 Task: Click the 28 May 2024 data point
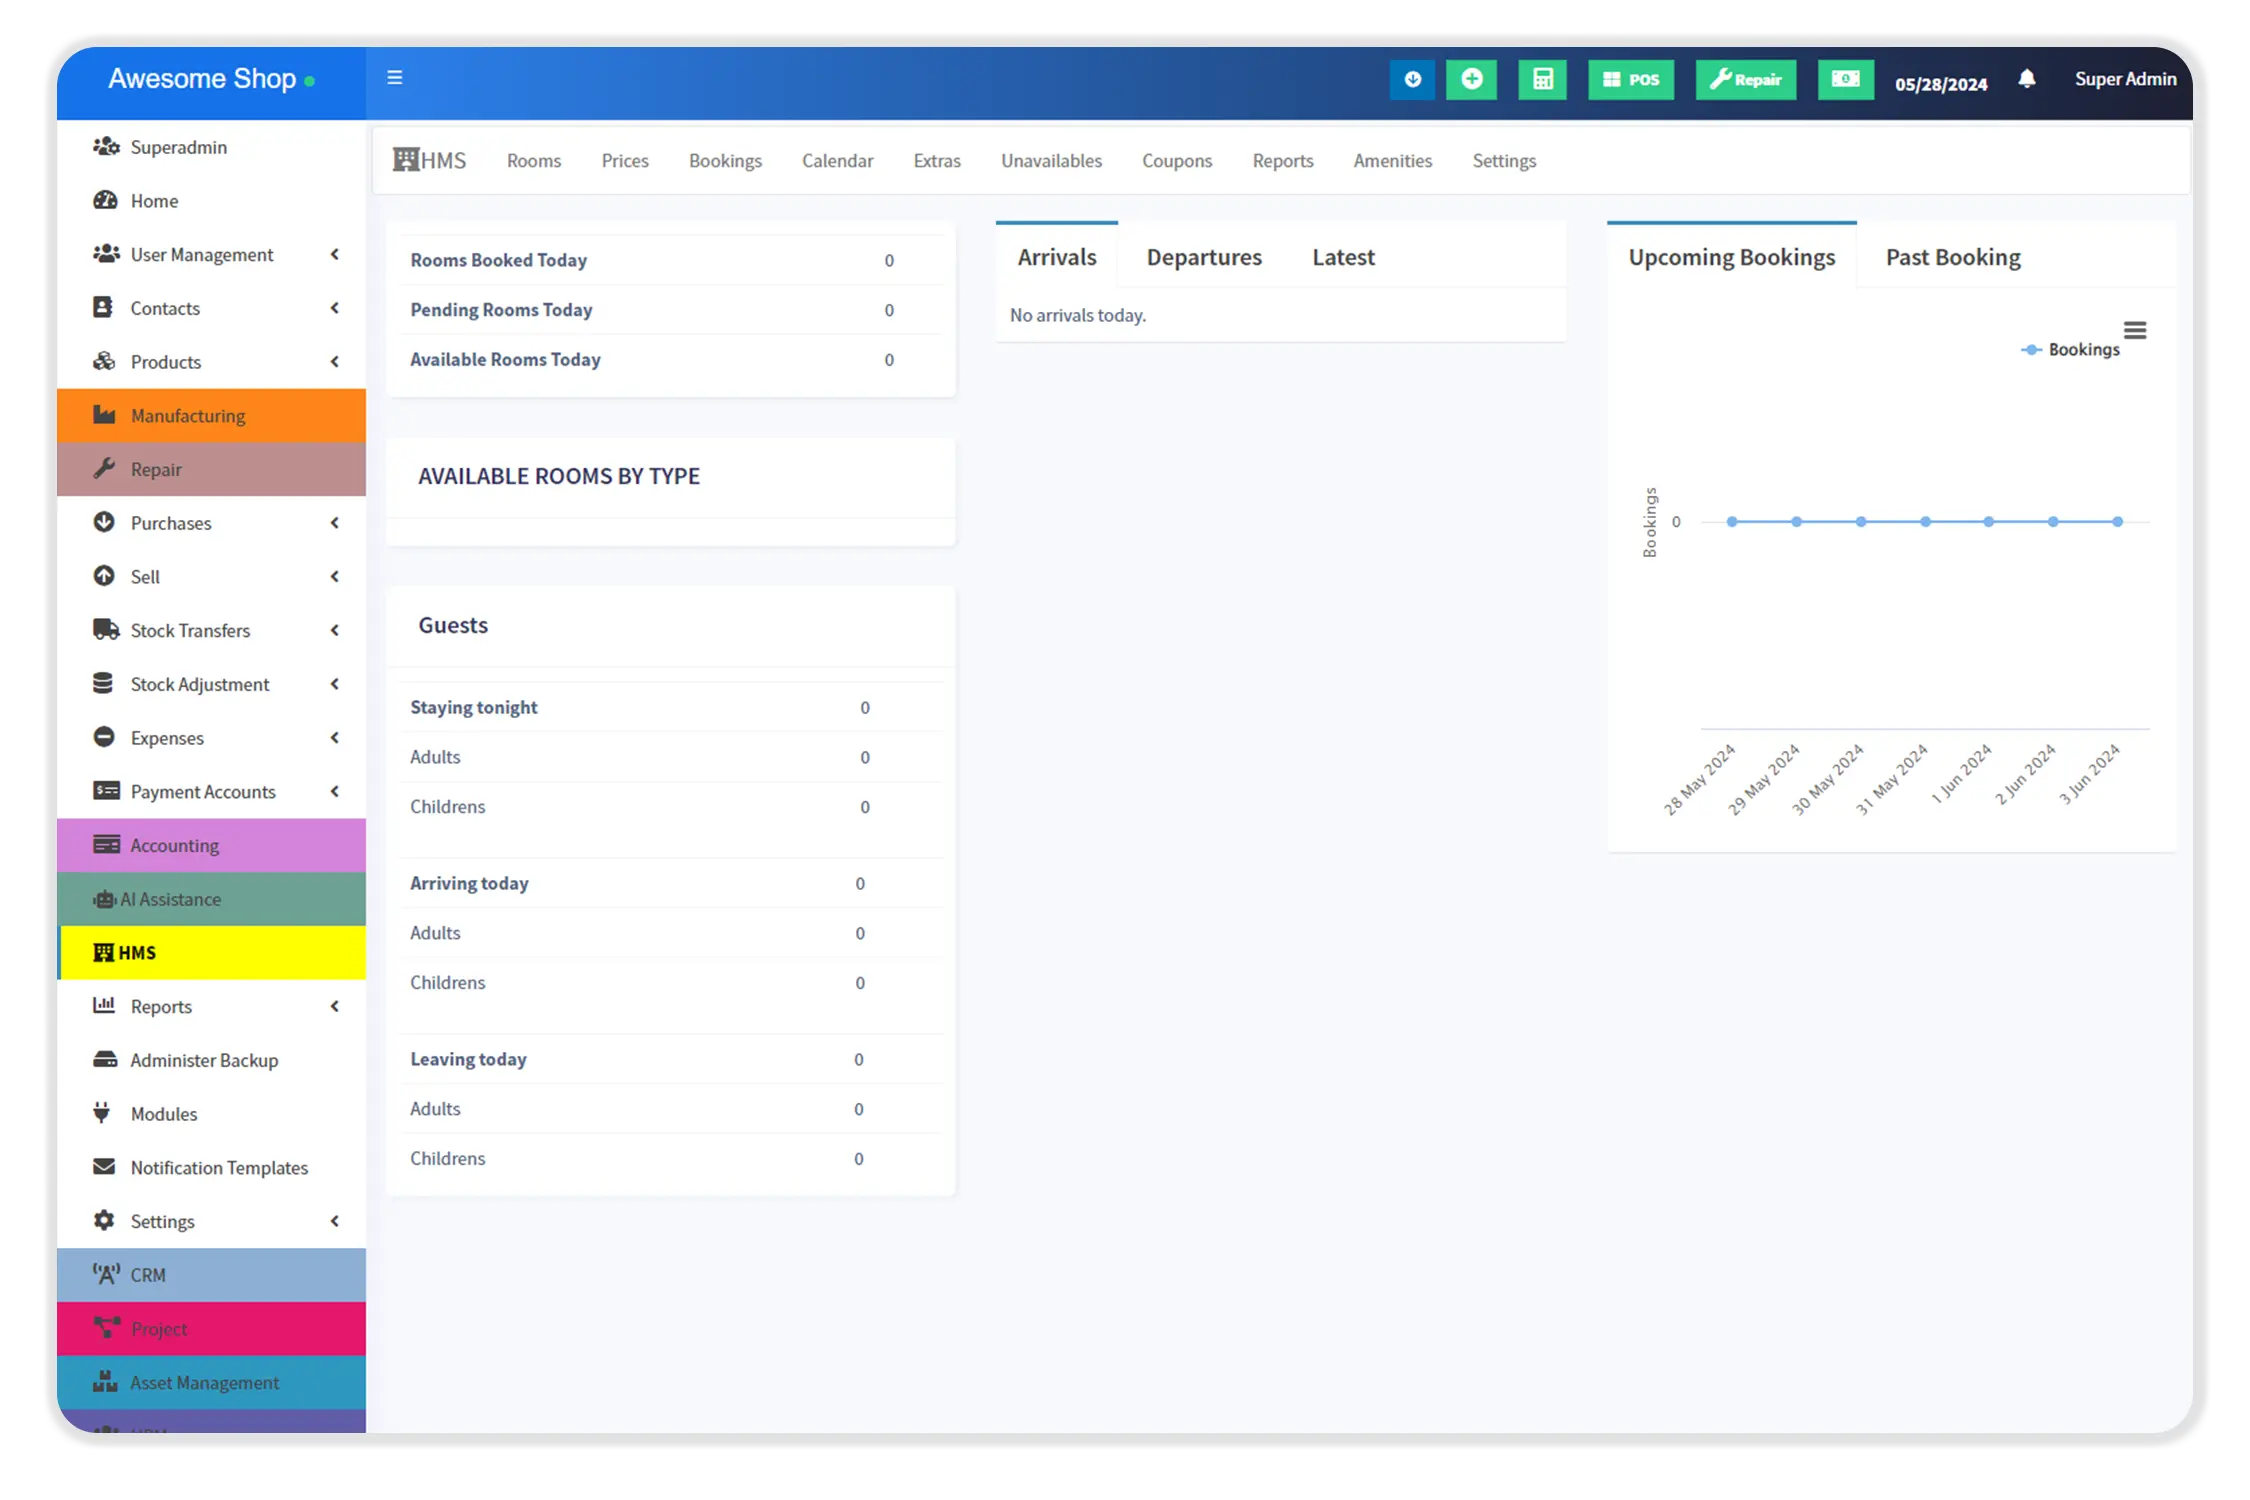click(x=1732, y=522)
